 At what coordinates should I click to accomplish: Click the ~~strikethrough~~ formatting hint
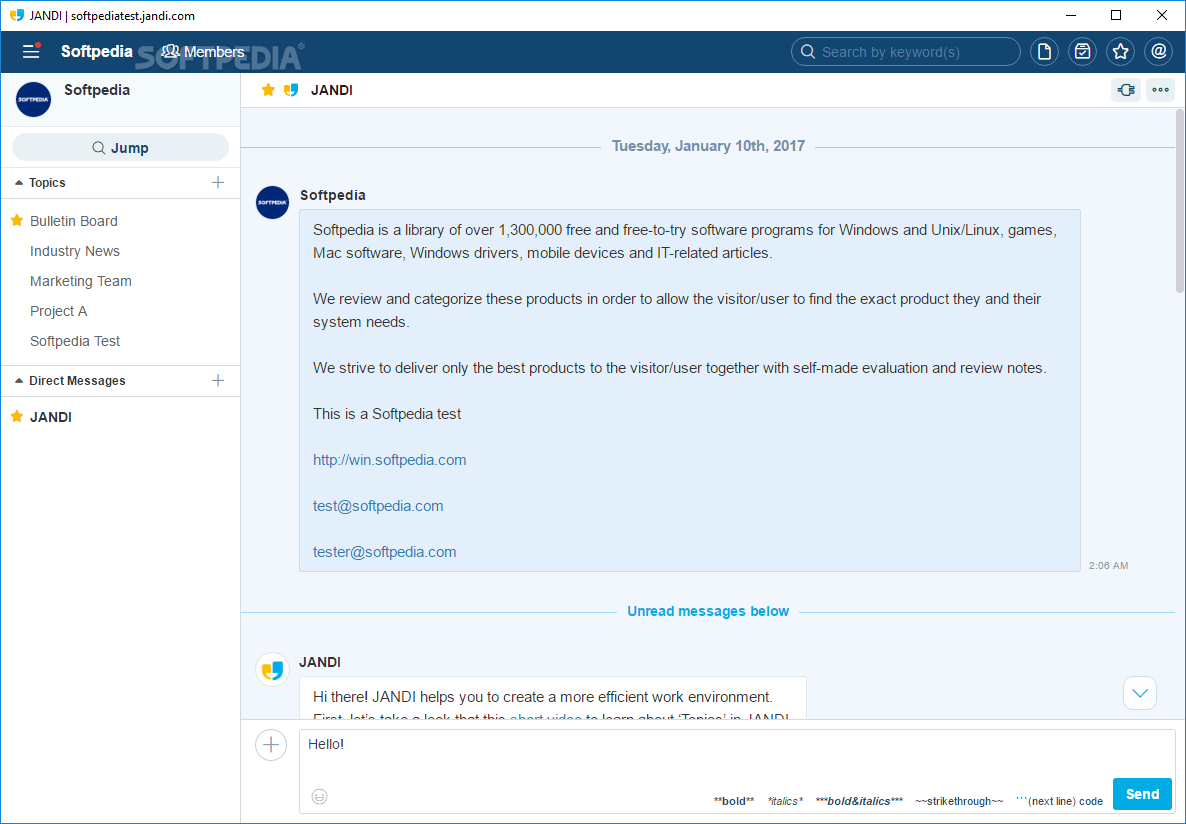[959, 801]
